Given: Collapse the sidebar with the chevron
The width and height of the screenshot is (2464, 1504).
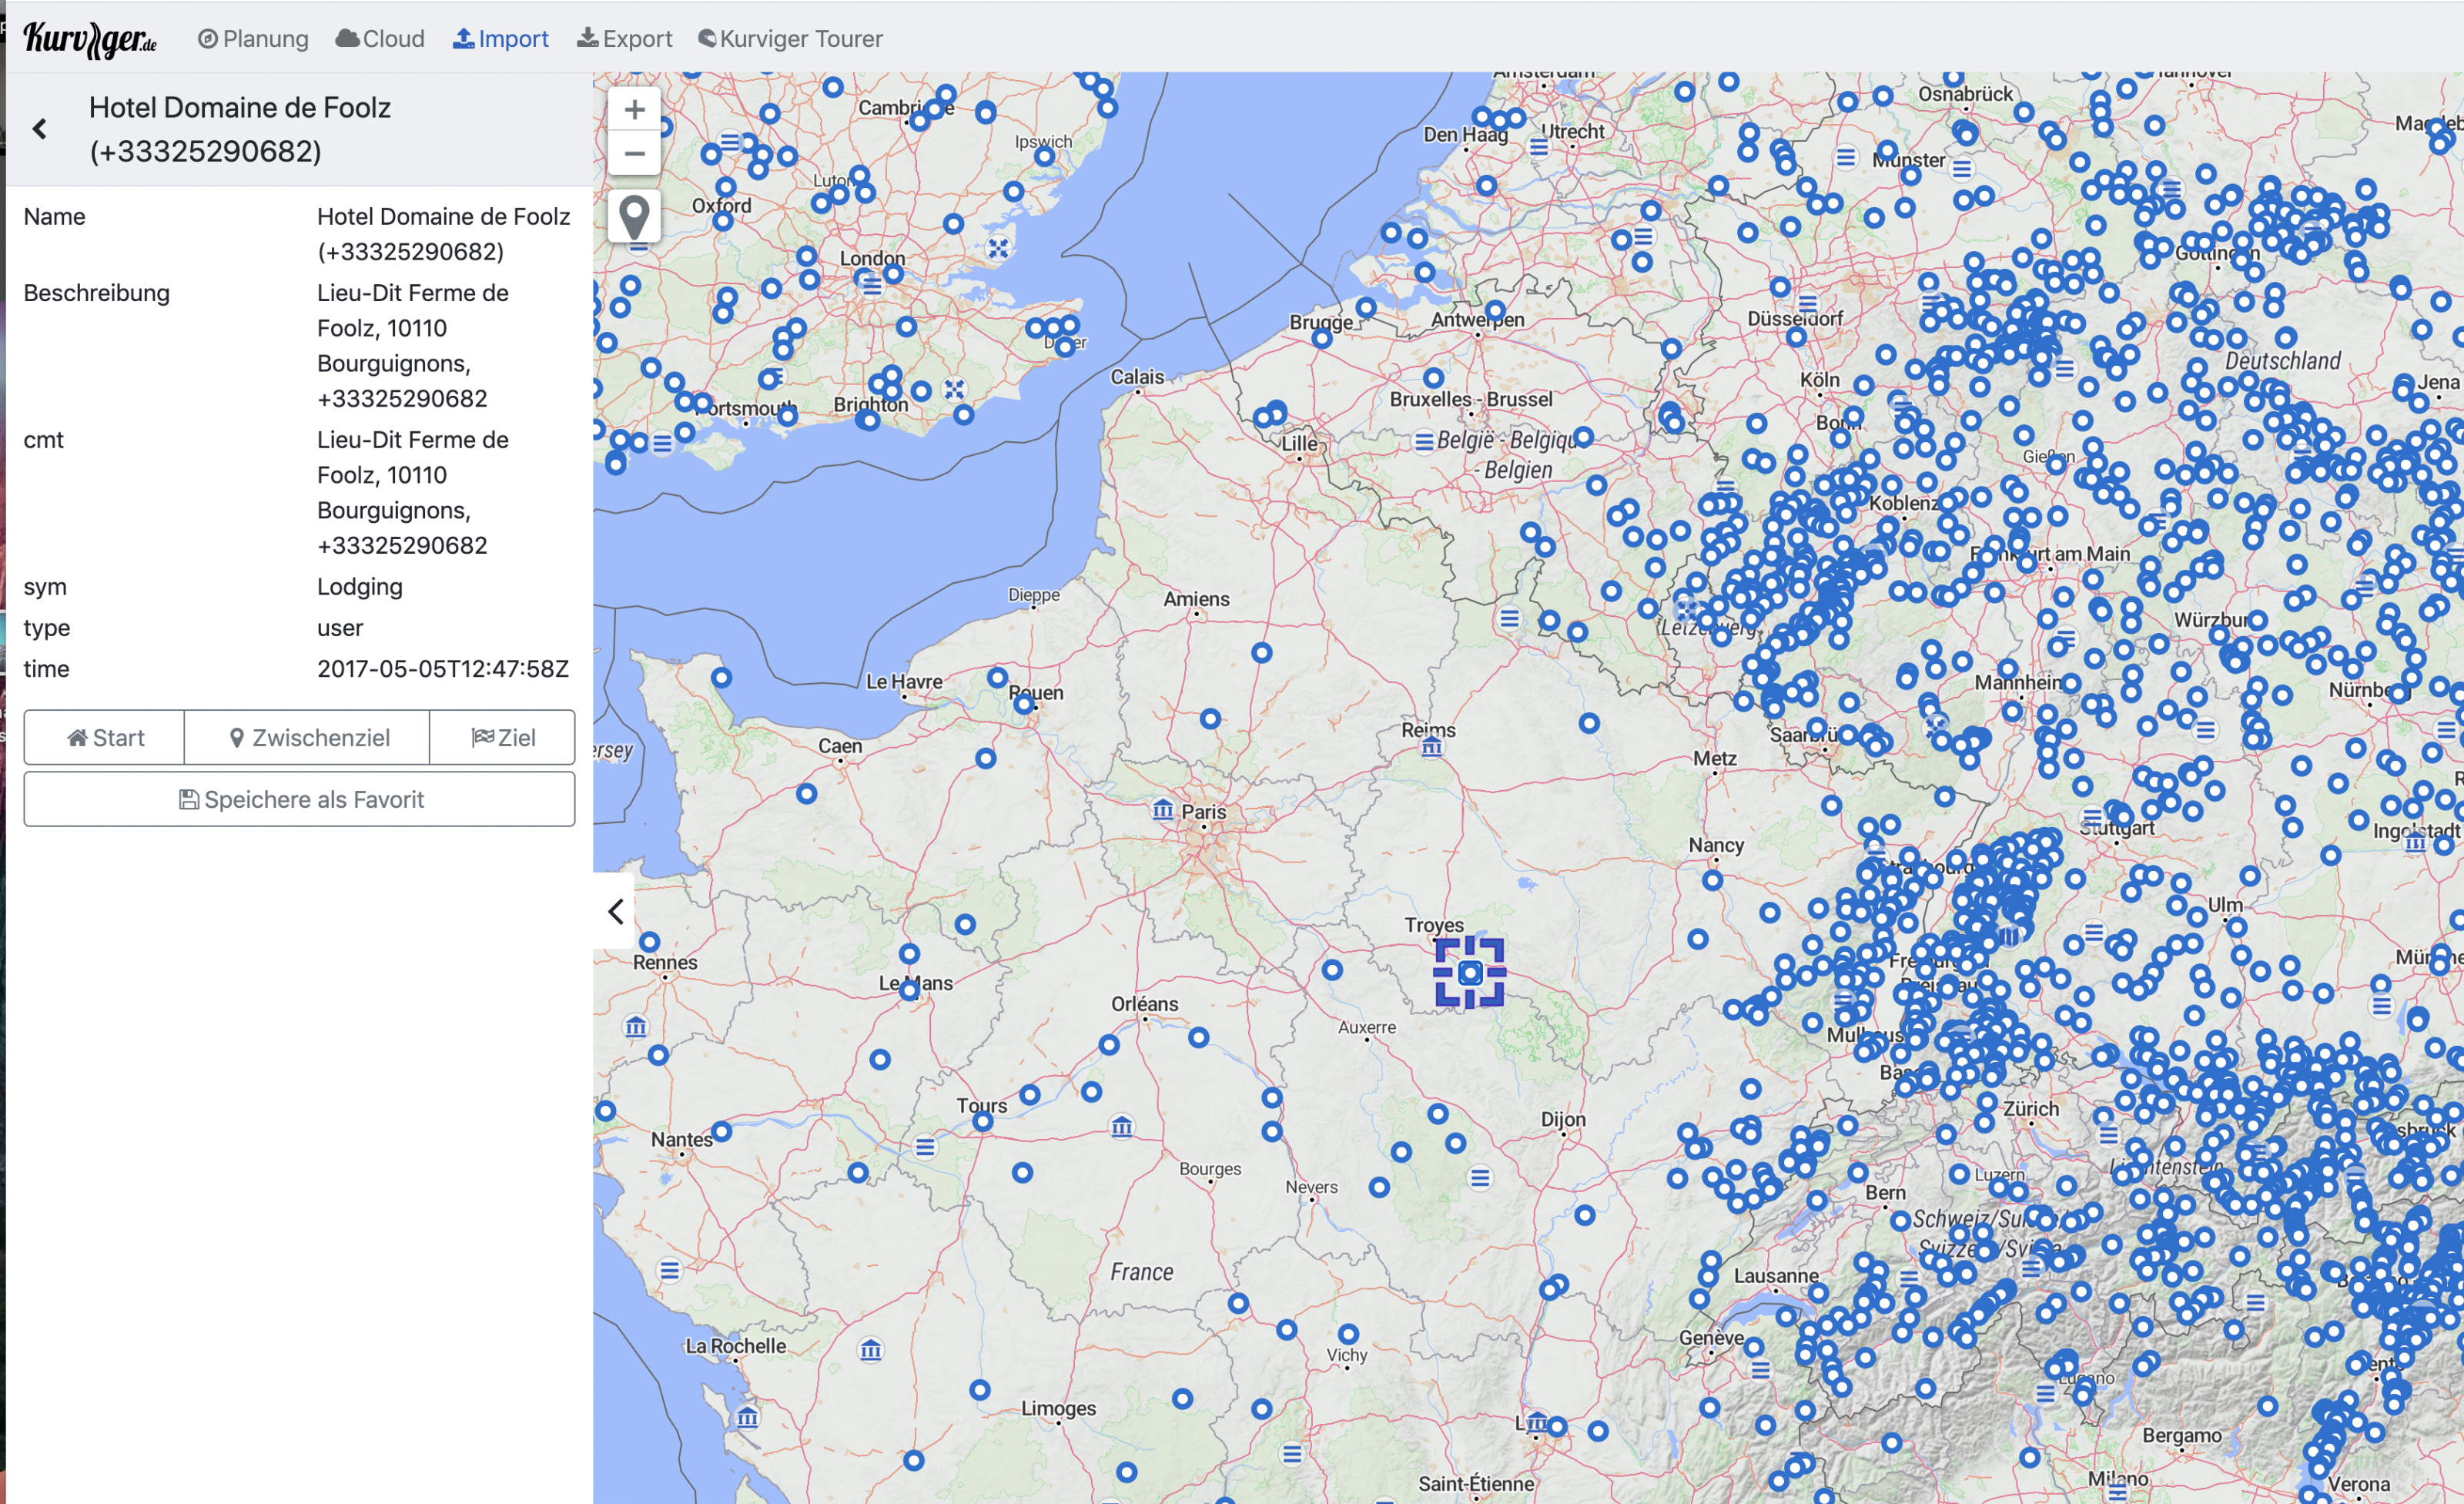Looking at the screenshot, I should coord(616,911).
